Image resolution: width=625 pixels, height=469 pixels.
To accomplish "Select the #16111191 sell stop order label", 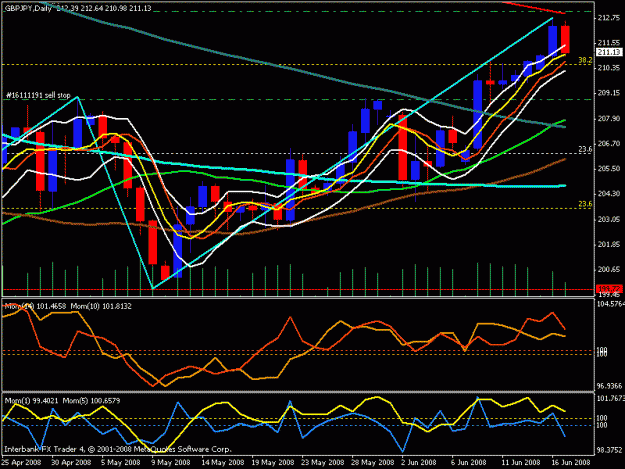I will (38, 95).
